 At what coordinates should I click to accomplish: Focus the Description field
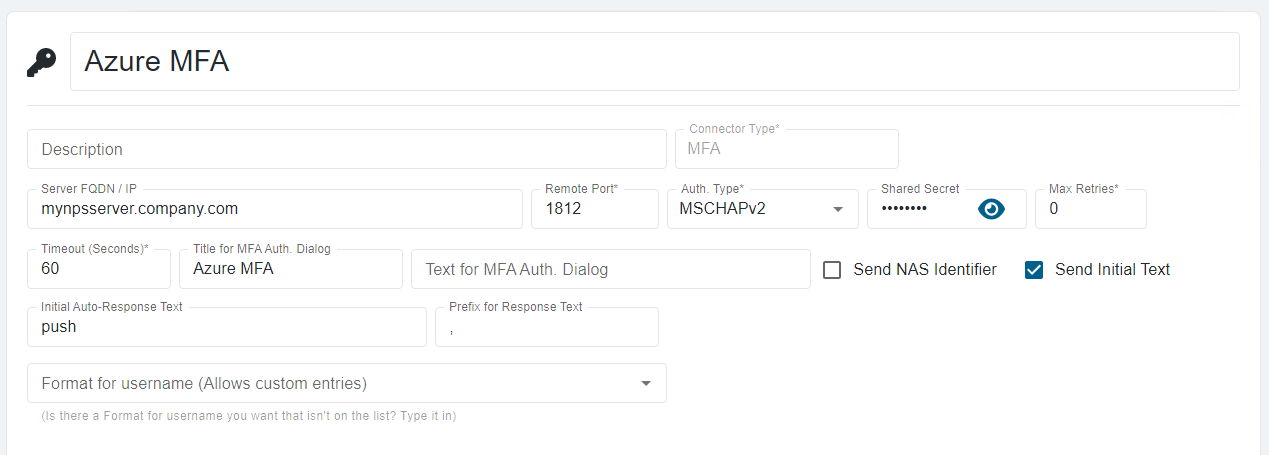point(346,150)
